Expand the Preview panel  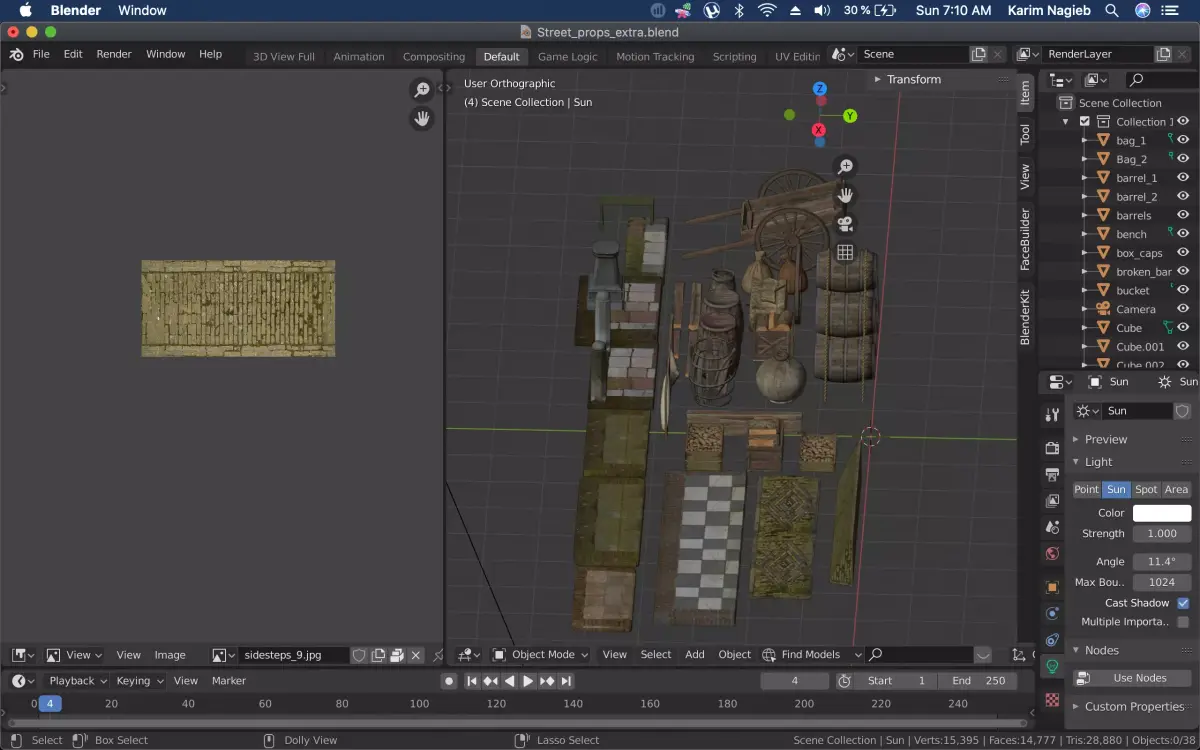[1105, 439]
